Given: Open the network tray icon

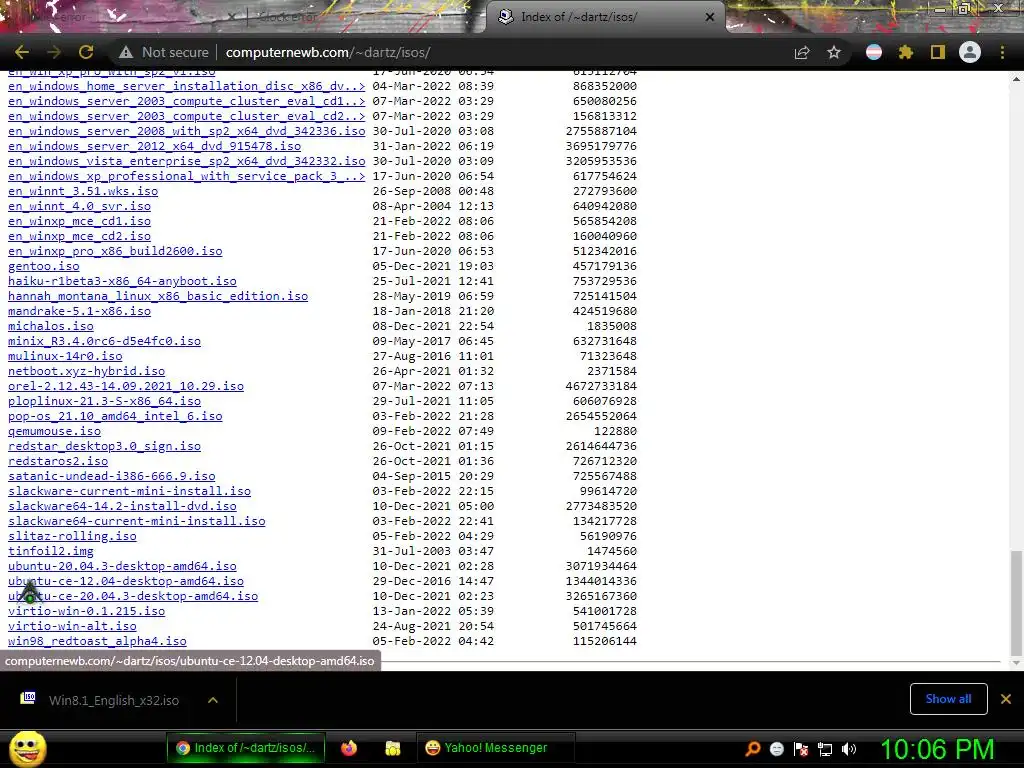Looking at the screenshot, I should (x=825, y=749).
